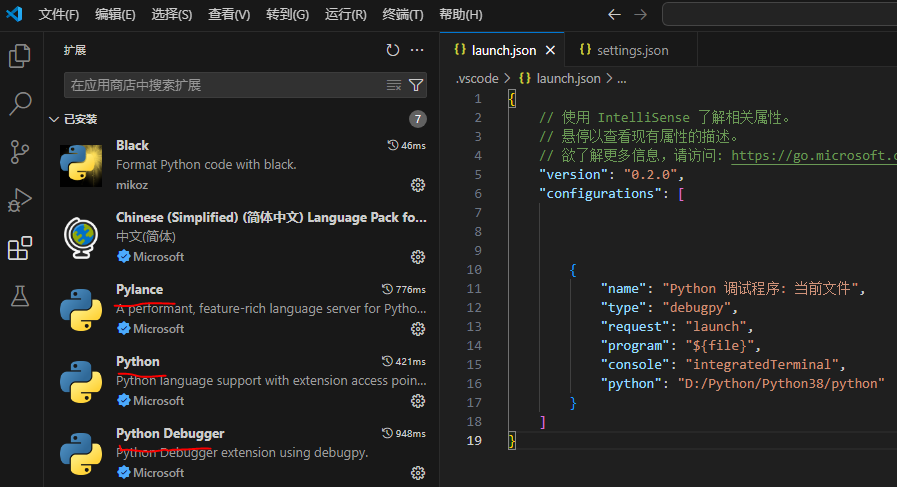Open Chinese Language Pack manage gear
The image size is (897, 487).
418,257
